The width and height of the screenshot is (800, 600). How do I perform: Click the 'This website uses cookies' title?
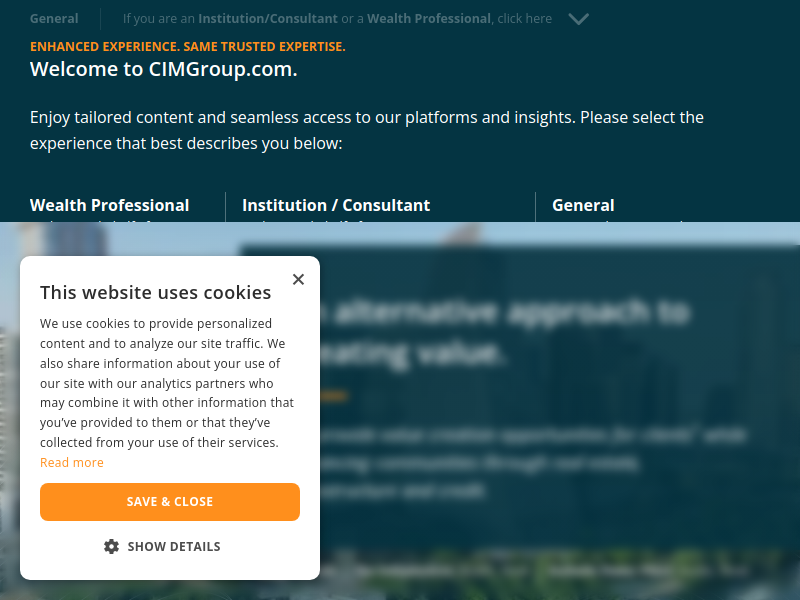coord(156,292)
